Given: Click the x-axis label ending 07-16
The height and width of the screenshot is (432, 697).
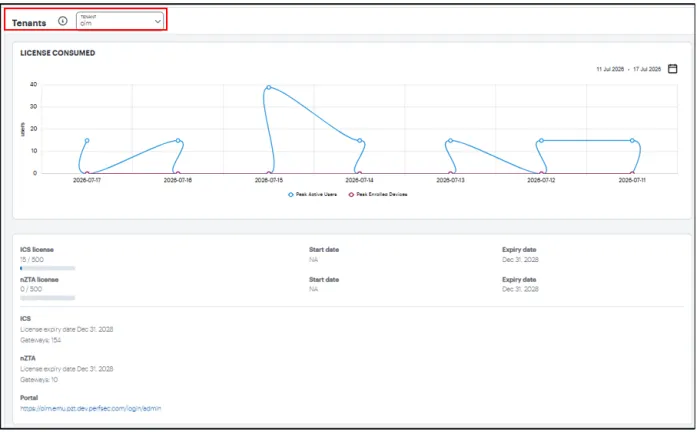Looking at the screenshot, I should point(178,180).
